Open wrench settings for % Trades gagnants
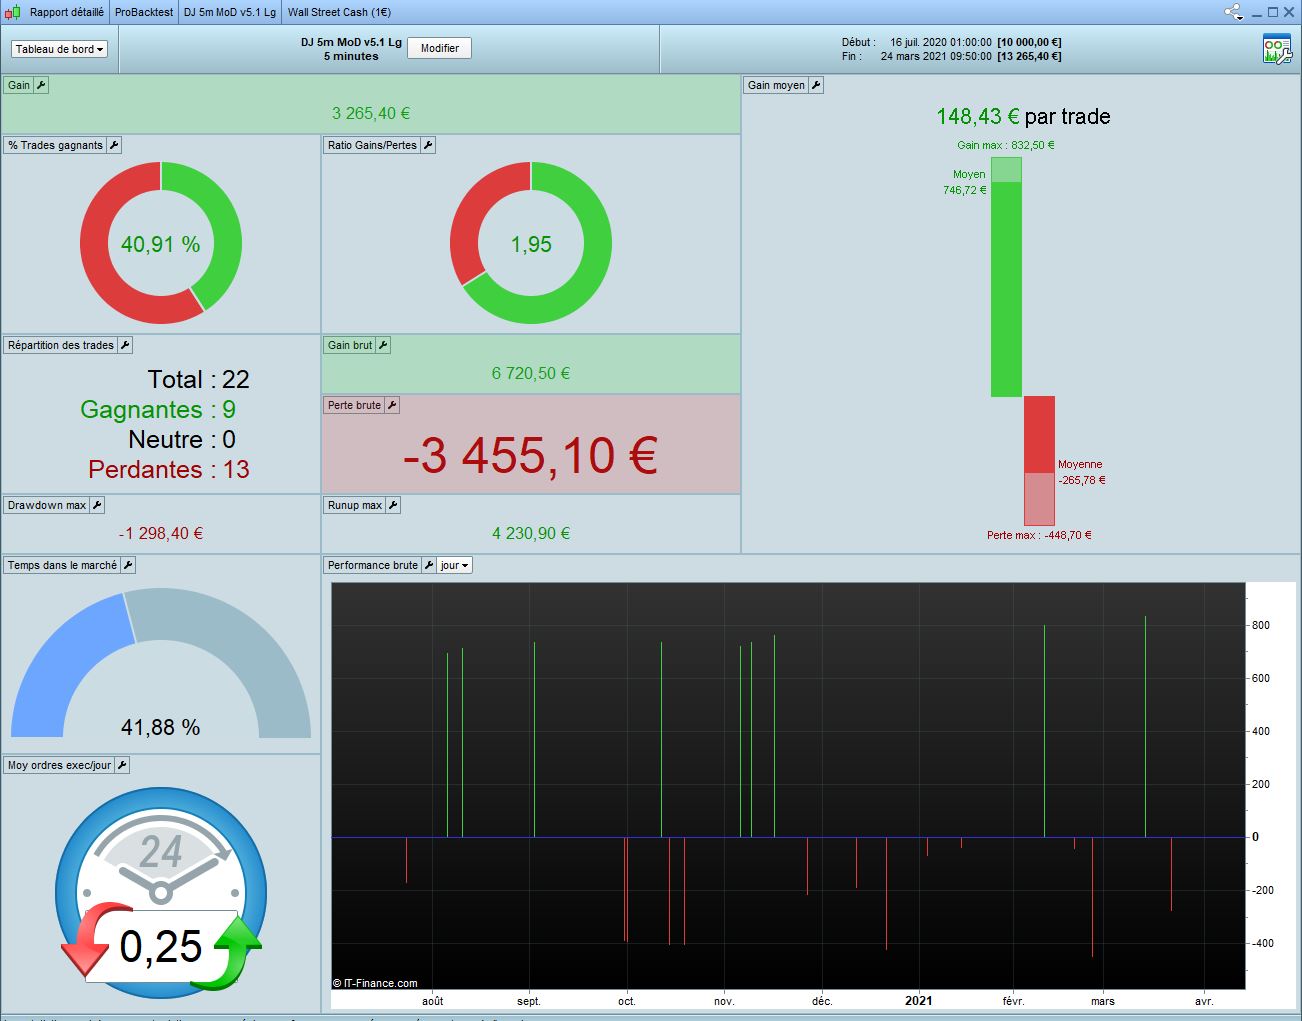Viewport: 1302px width, 1021px height. click(x=114, y=145)
